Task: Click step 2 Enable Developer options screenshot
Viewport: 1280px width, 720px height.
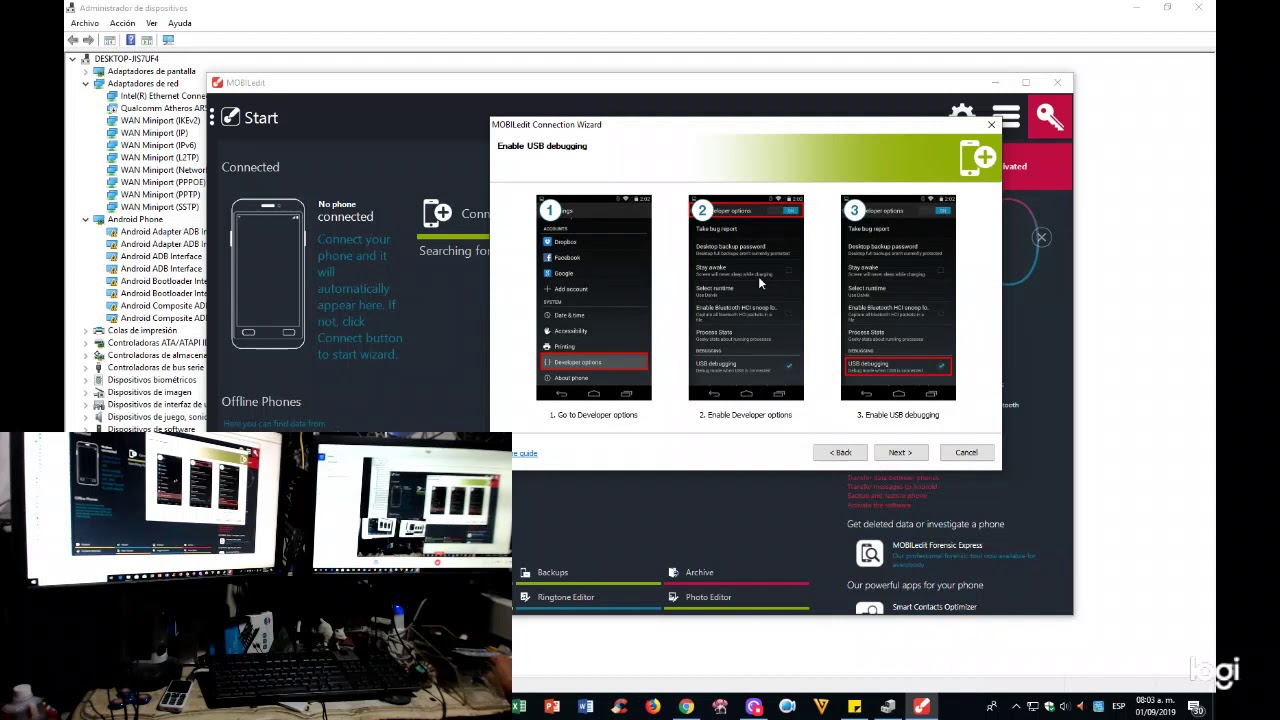Action: pyautogui.click(x=746, y=298)
